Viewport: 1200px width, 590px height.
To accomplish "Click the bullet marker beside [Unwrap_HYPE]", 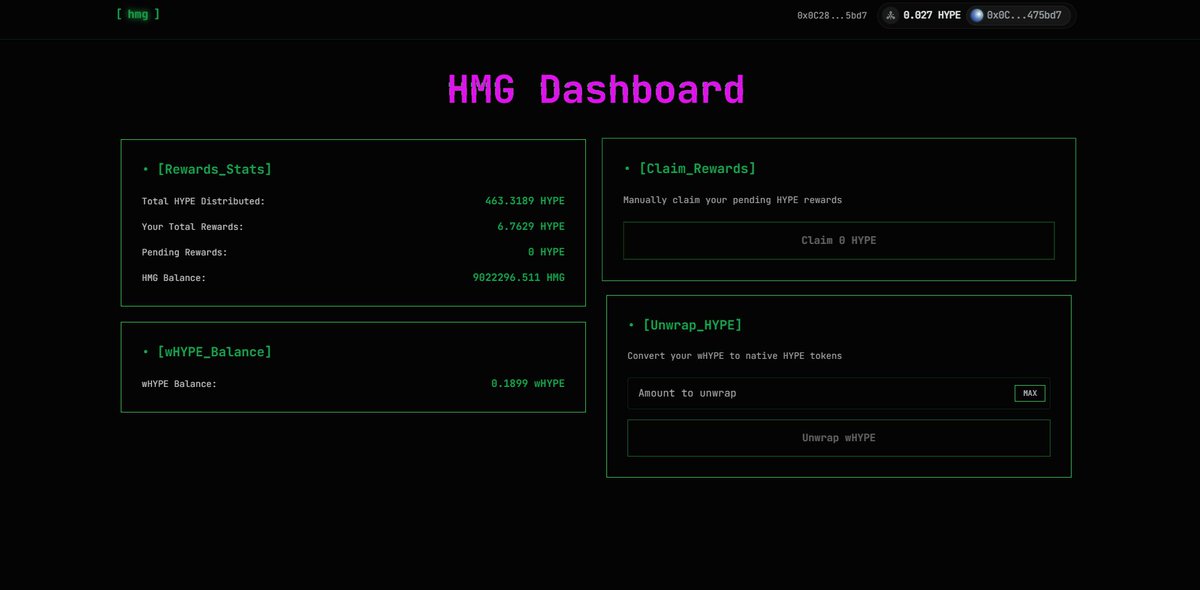I will (631, 324).
